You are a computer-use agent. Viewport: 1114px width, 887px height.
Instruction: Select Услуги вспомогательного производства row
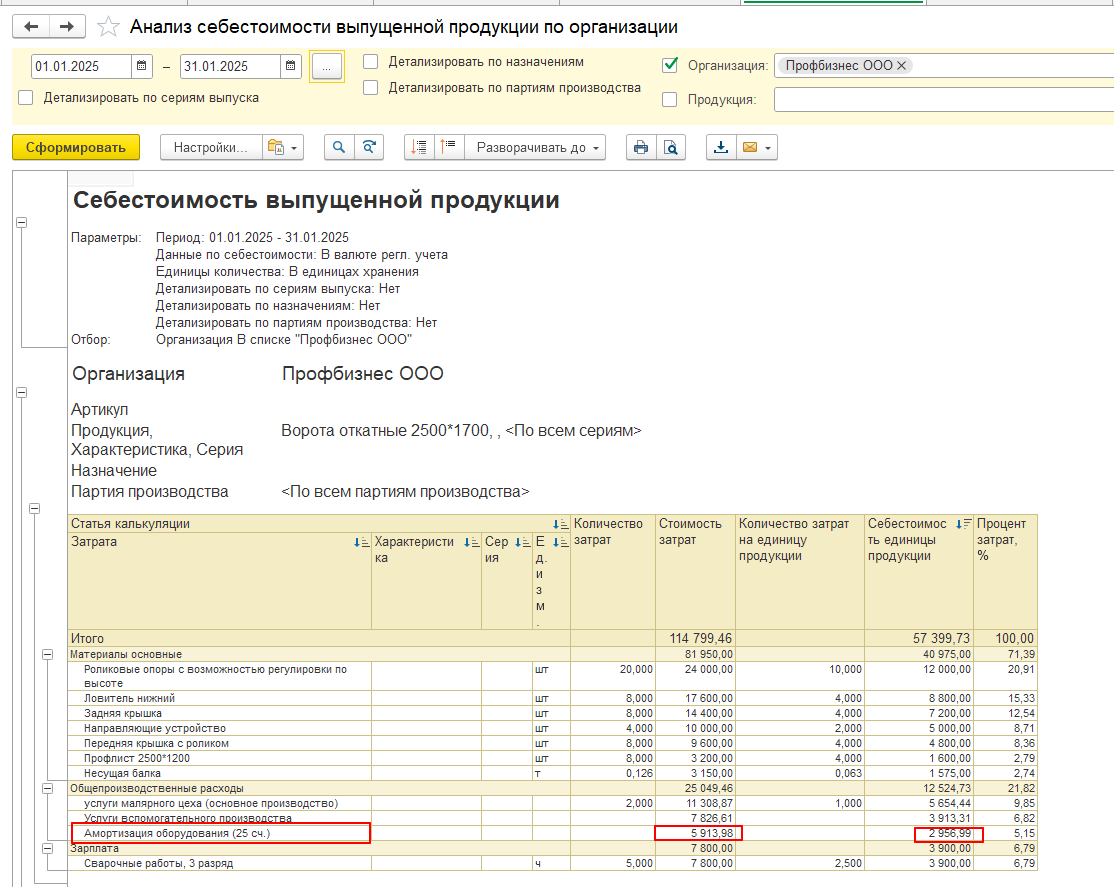pyautogui.click(x=553, y=818)
